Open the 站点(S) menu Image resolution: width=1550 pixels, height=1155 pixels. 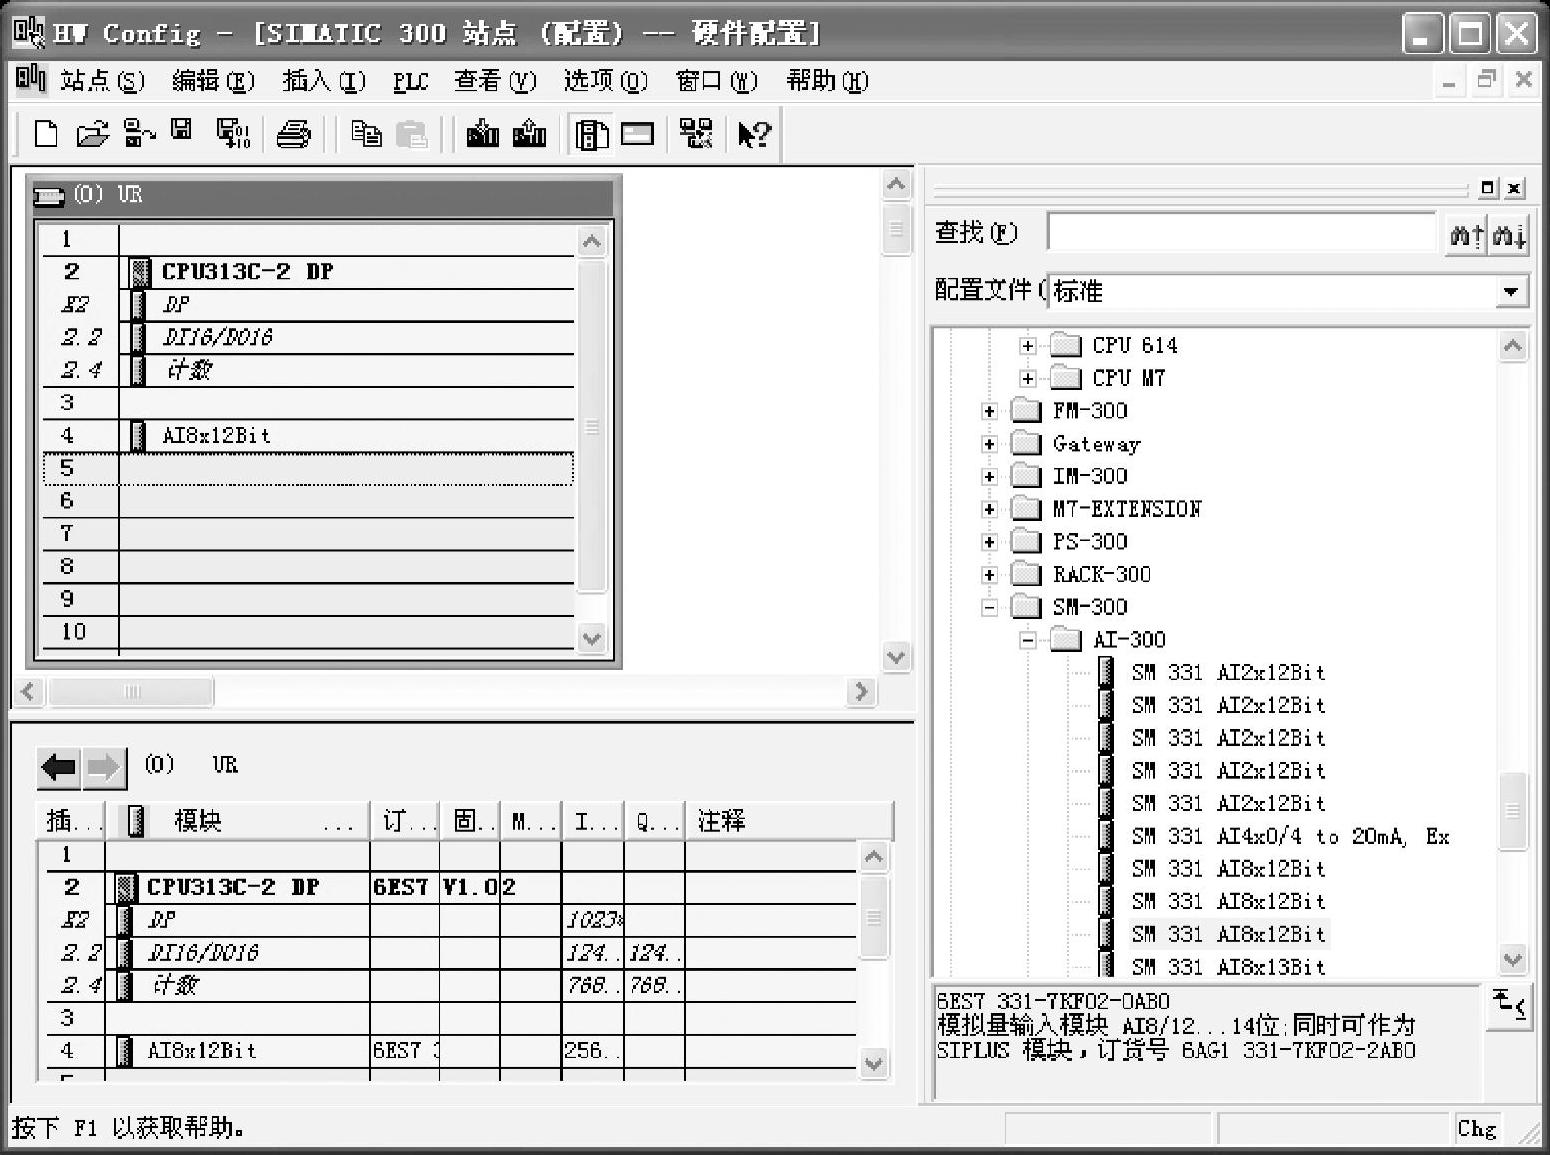point(102,80)
